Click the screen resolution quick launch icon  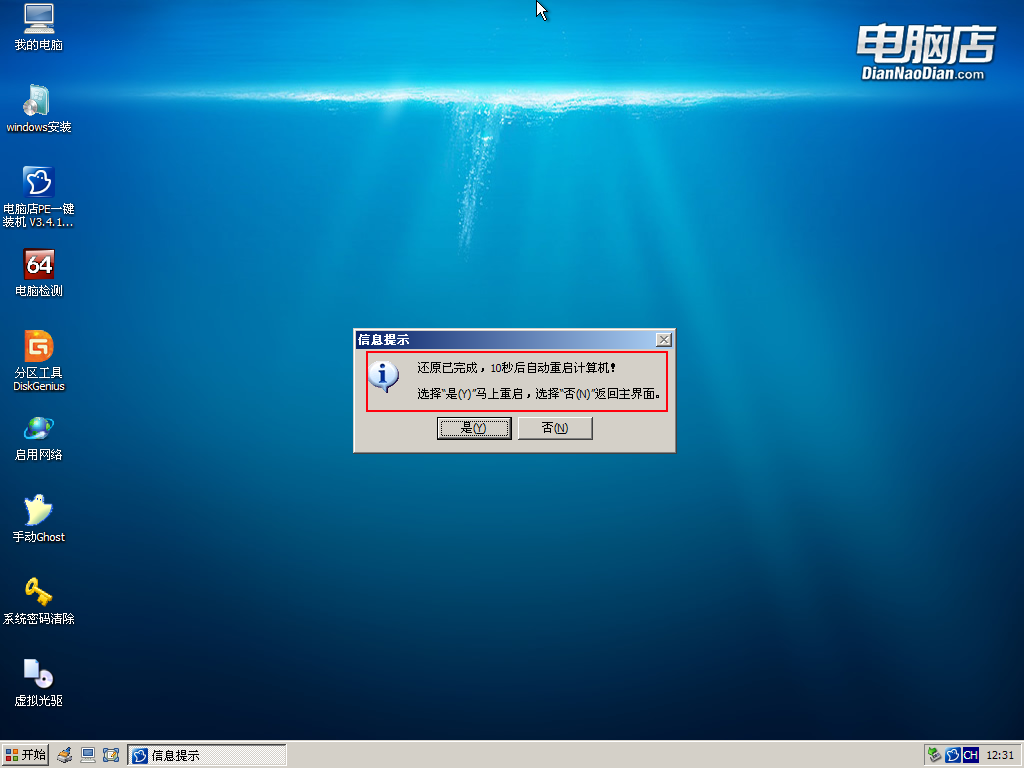(111, 755)
